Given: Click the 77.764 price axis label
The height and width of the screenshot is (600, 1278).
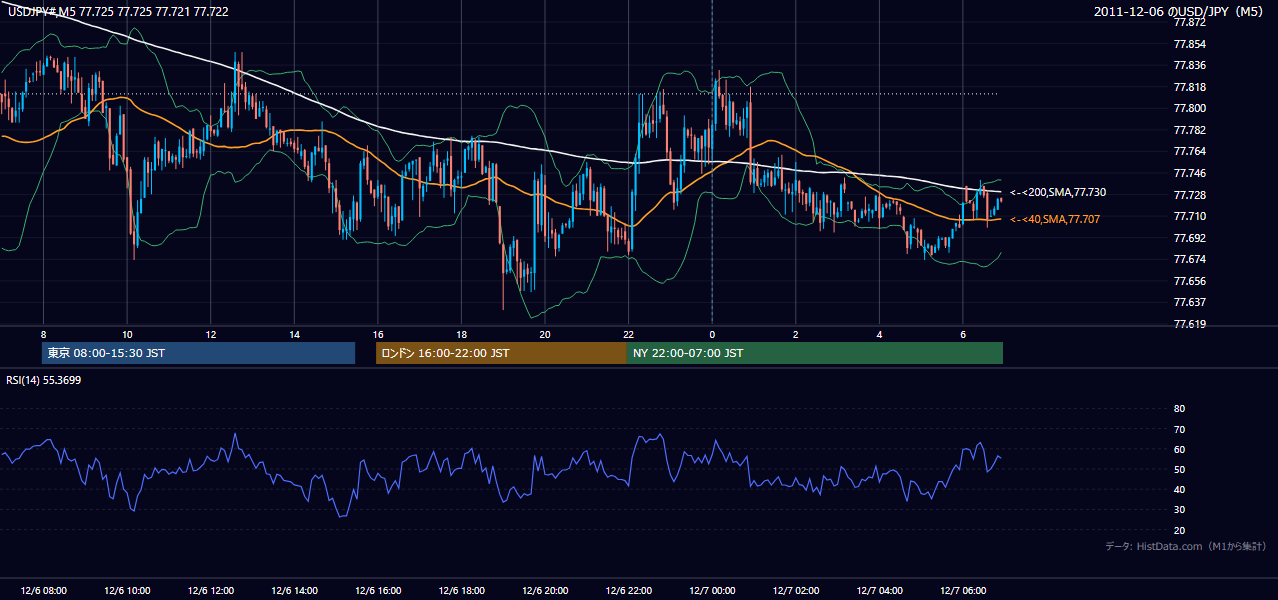Looking at the screenshot, I should point(1192,151).
